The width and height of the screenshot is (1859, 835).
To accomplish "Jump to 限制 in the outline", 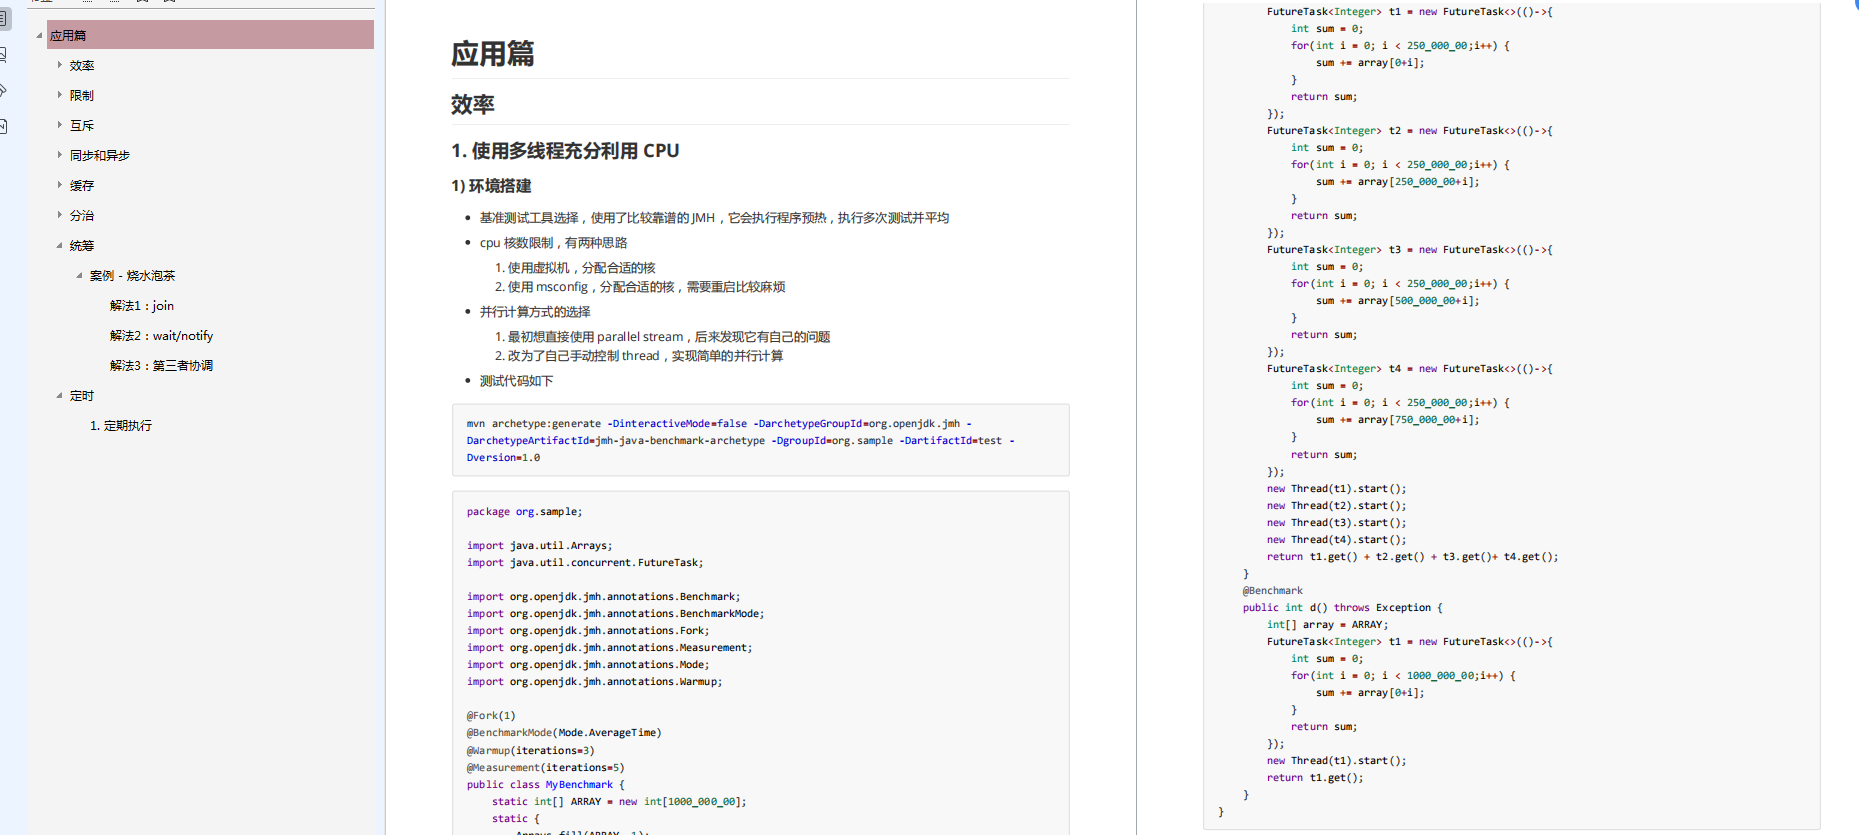I will pos(82,95).
